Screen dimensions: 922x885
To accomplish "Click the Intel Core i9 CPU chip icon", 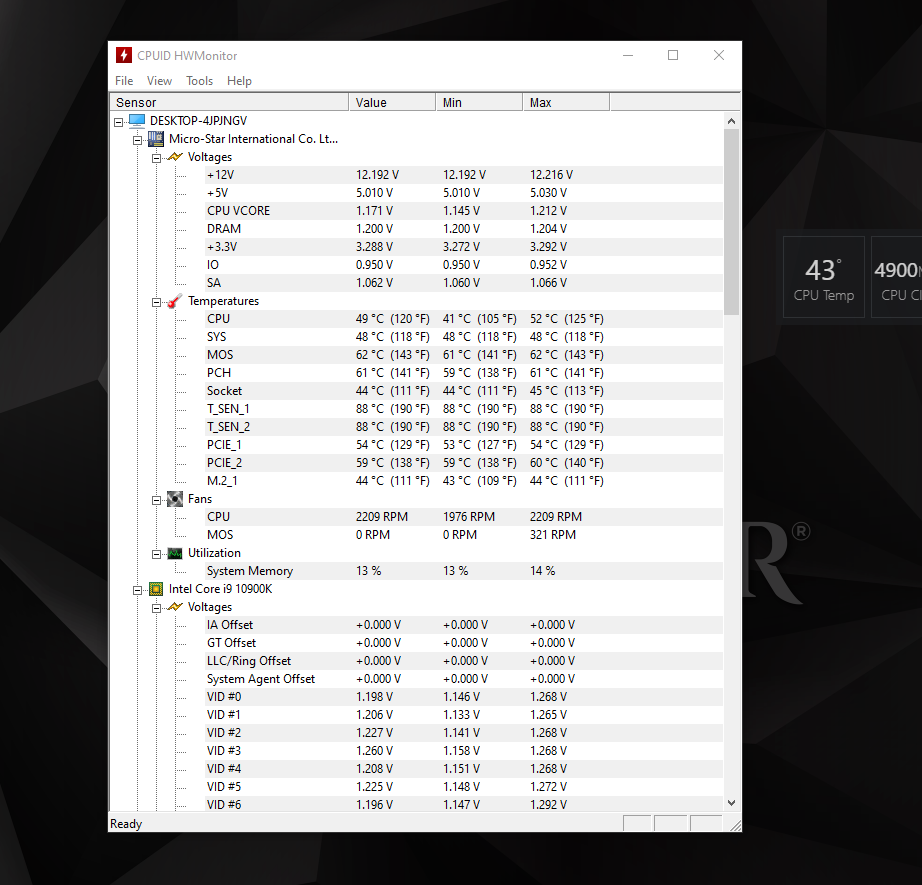I will tap(156, 589).
